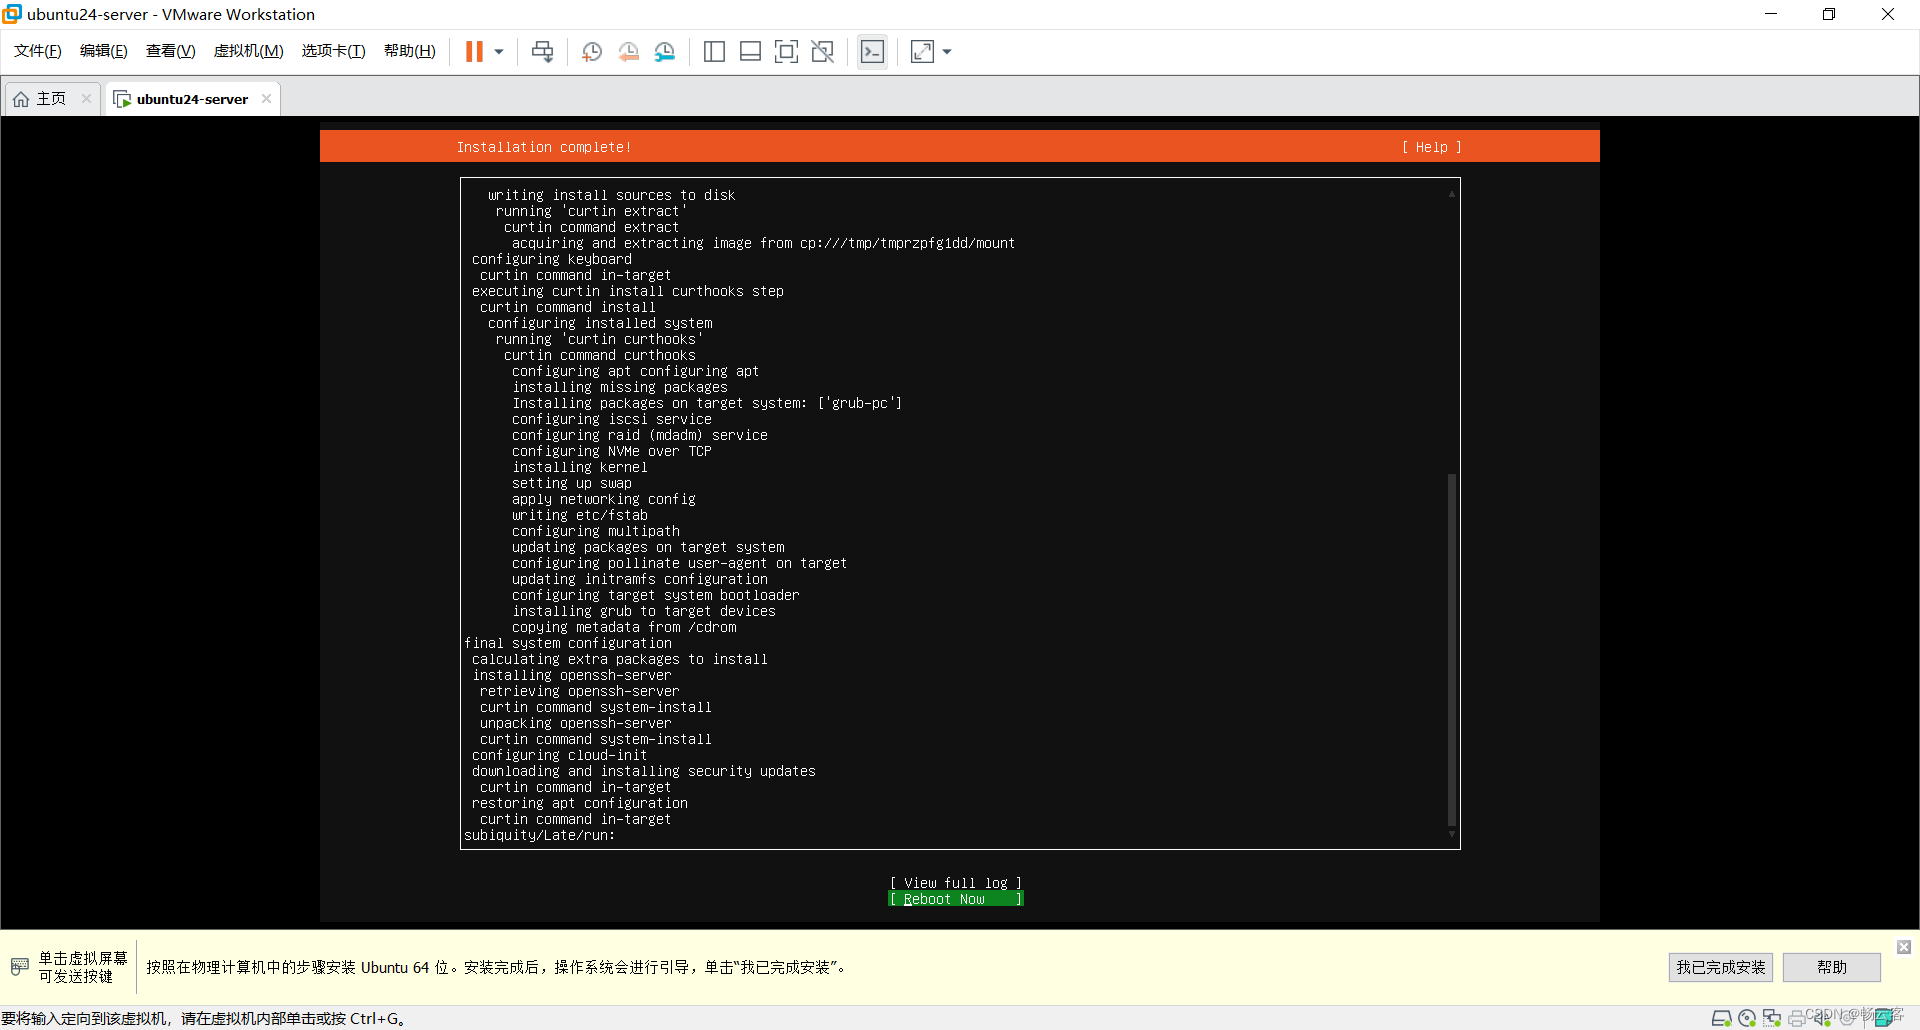Pause the virtual machine with the orange button

(474, 52)
